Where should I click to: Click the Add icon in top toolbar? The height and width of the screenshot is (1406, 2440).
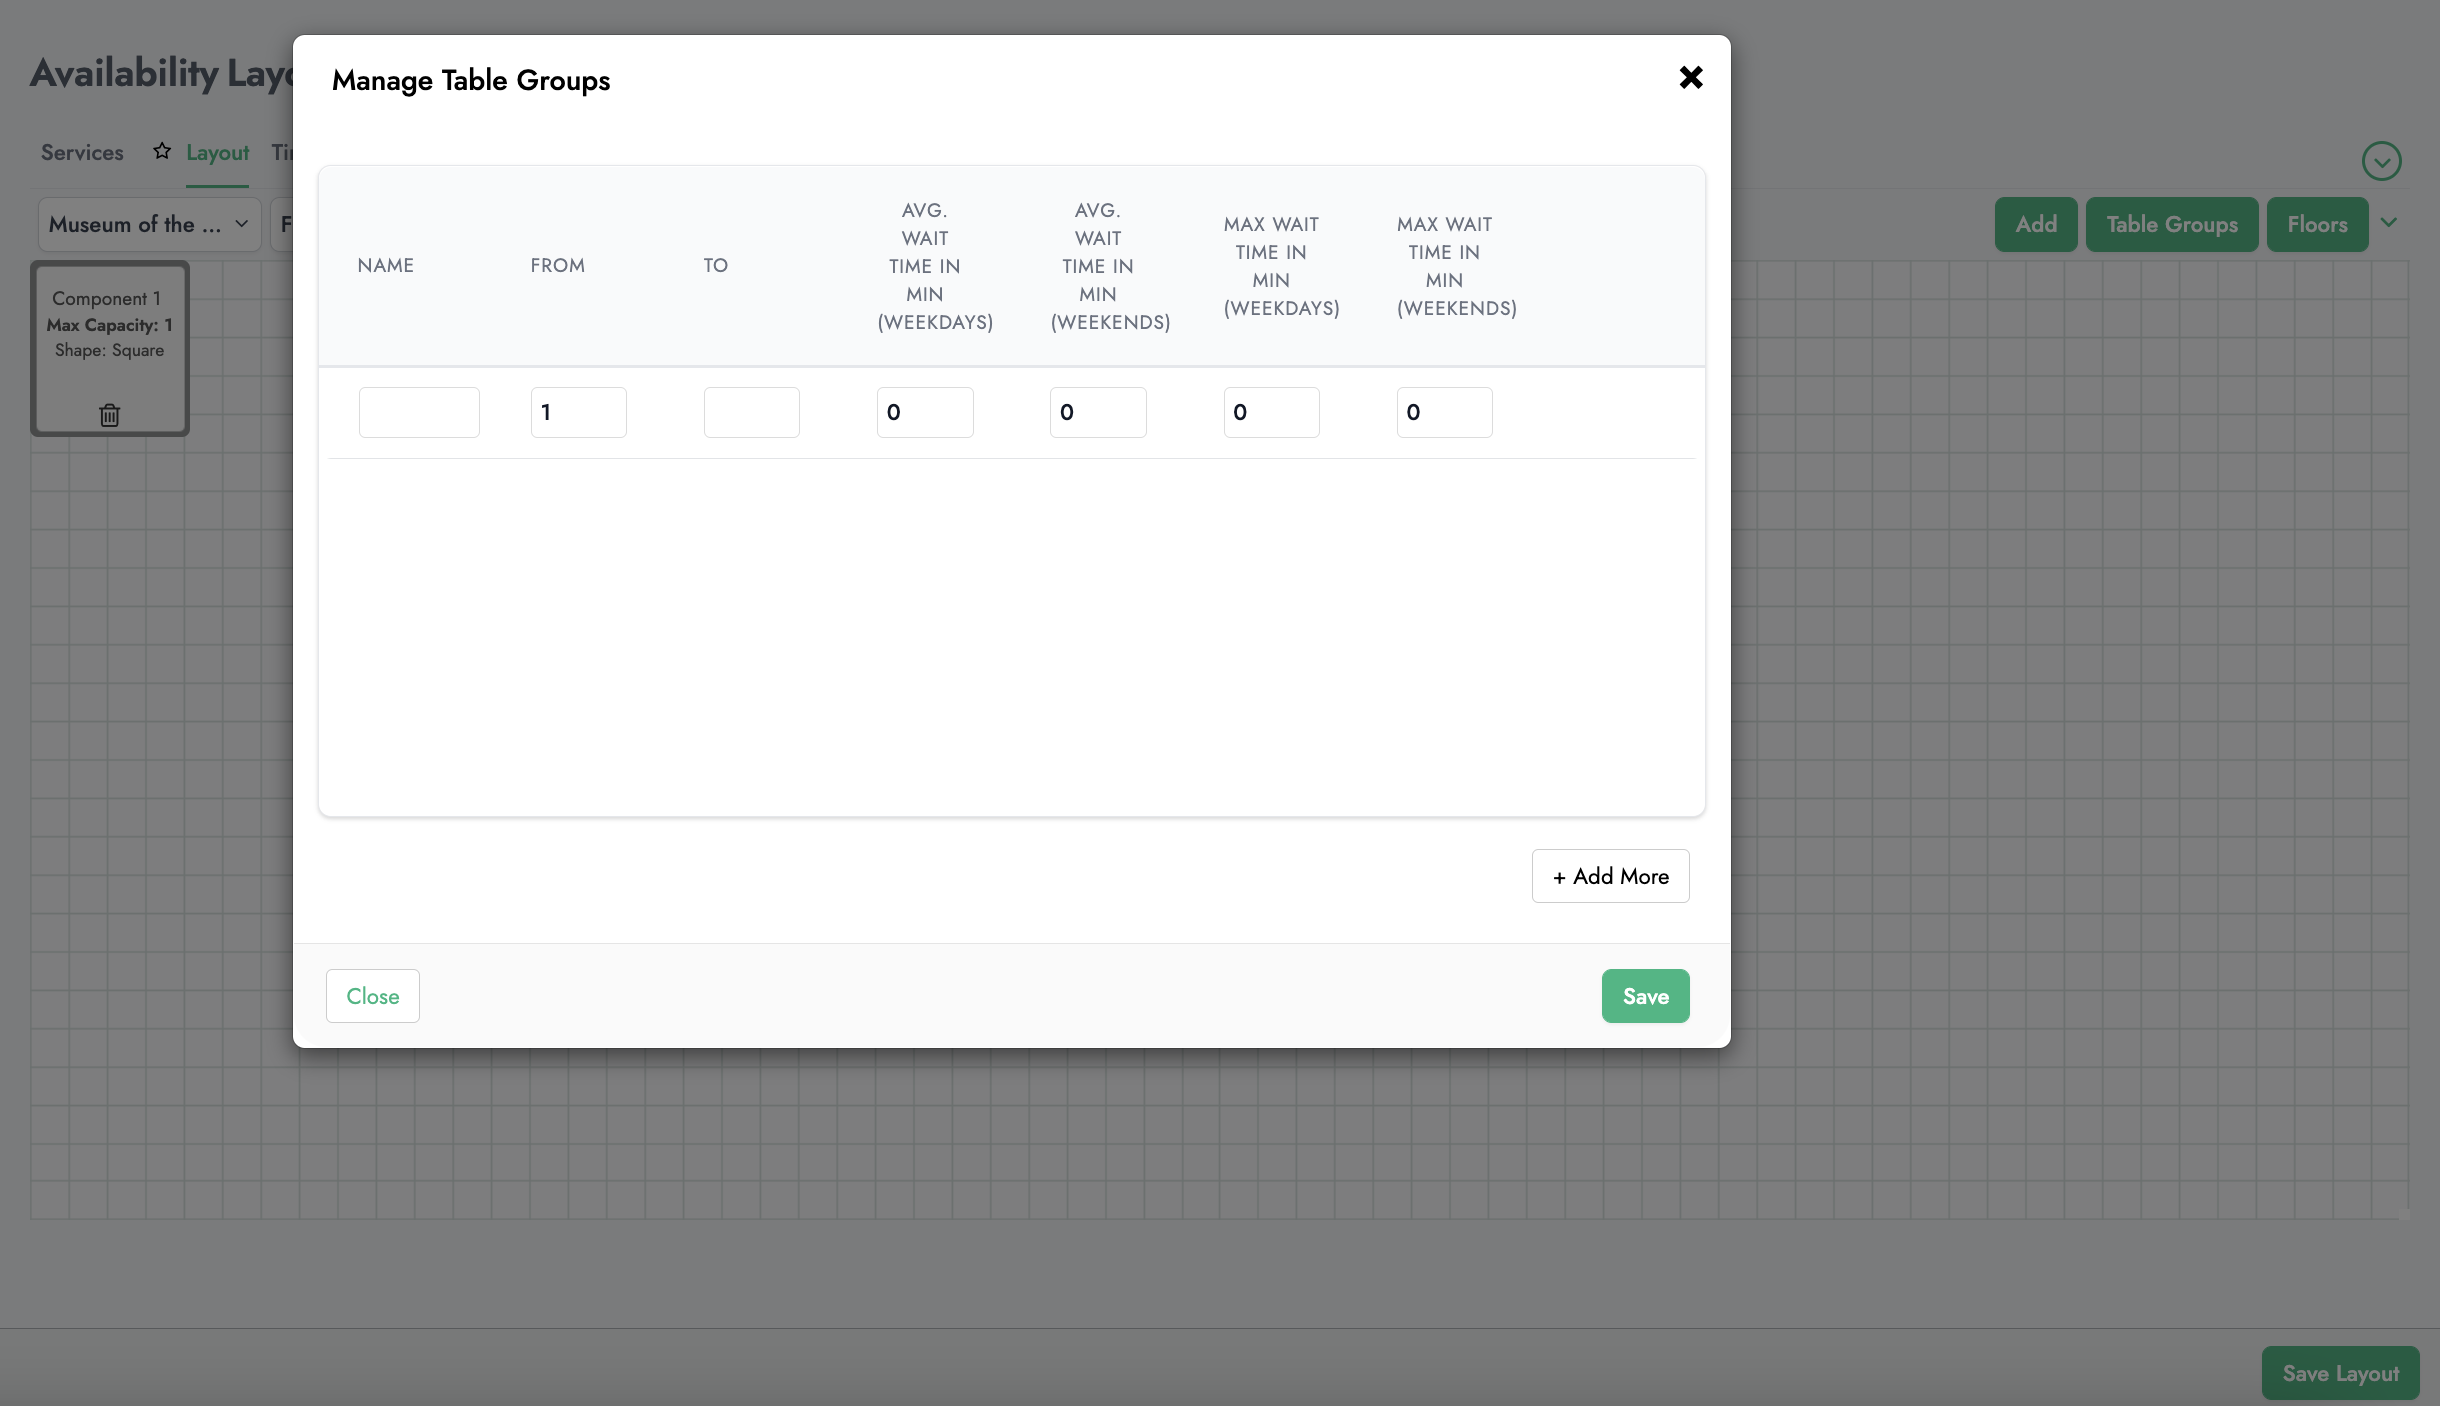(x=2036, y=223)
